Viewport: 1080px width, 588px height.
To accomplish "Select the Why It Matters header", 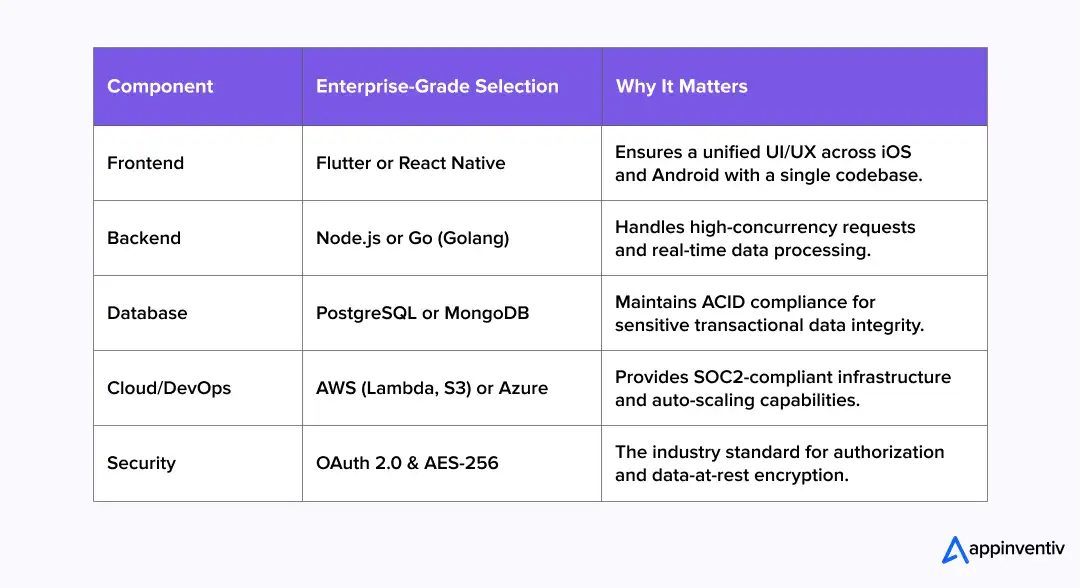I will tap(681, 86).
